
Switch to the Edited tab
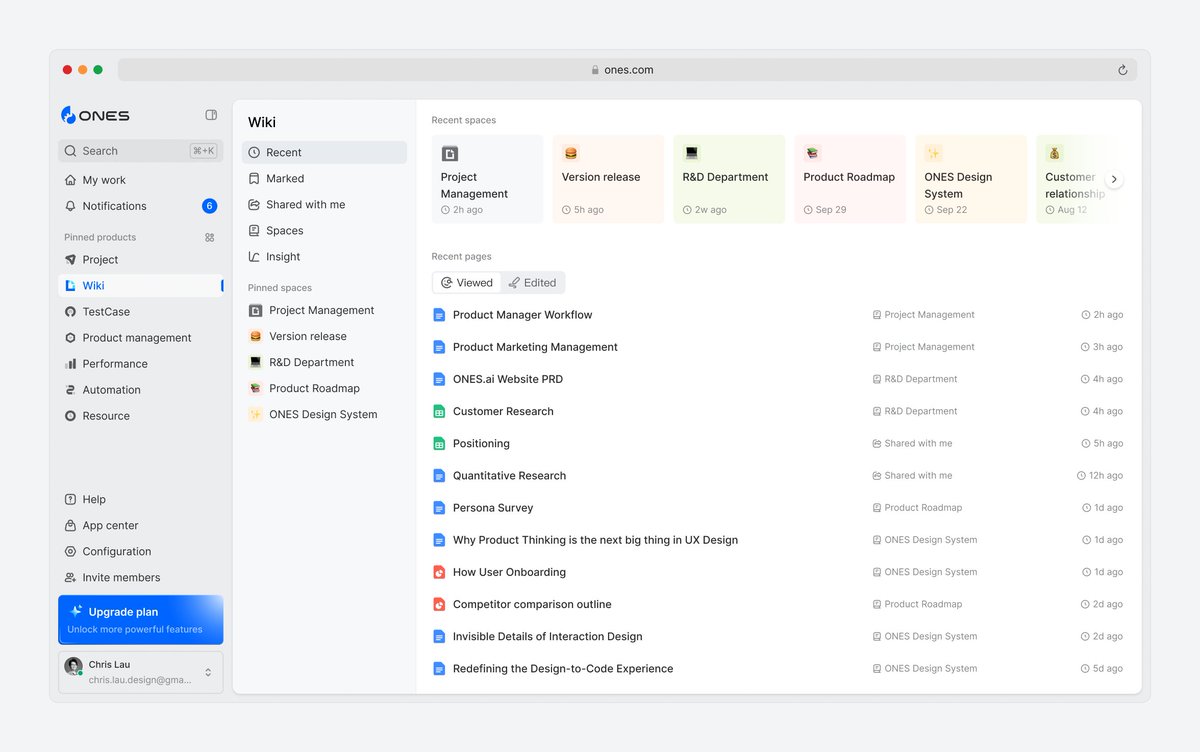click(532, 283)
